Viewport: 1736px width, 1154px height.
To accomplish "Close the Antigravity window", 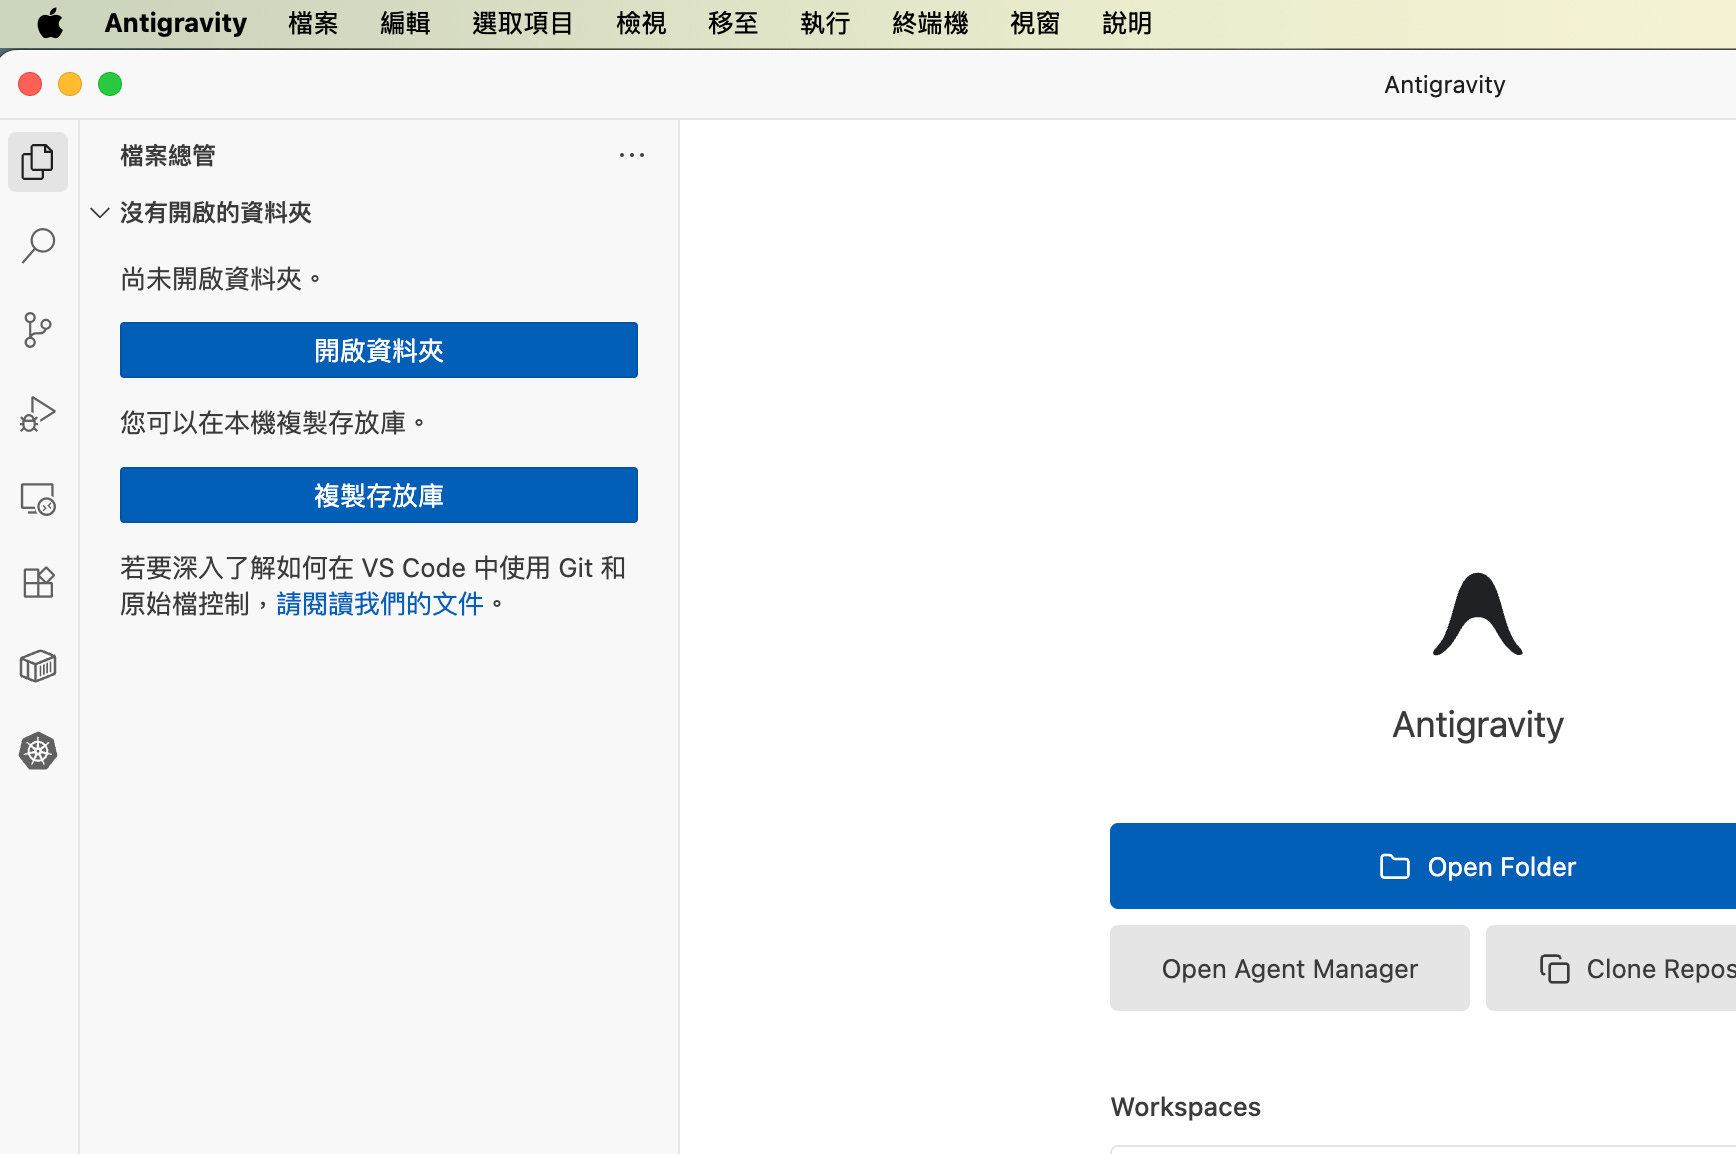I will click(30, 84).
